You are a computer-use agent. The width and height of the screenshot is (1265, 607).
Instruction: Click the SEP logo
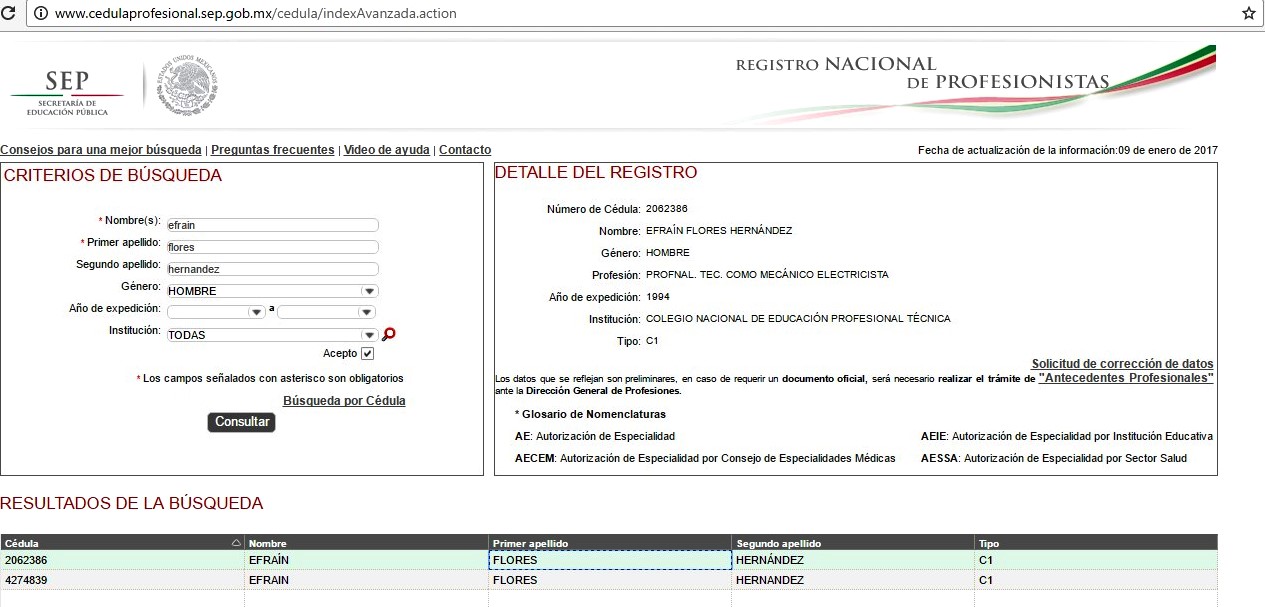[67, 92]
